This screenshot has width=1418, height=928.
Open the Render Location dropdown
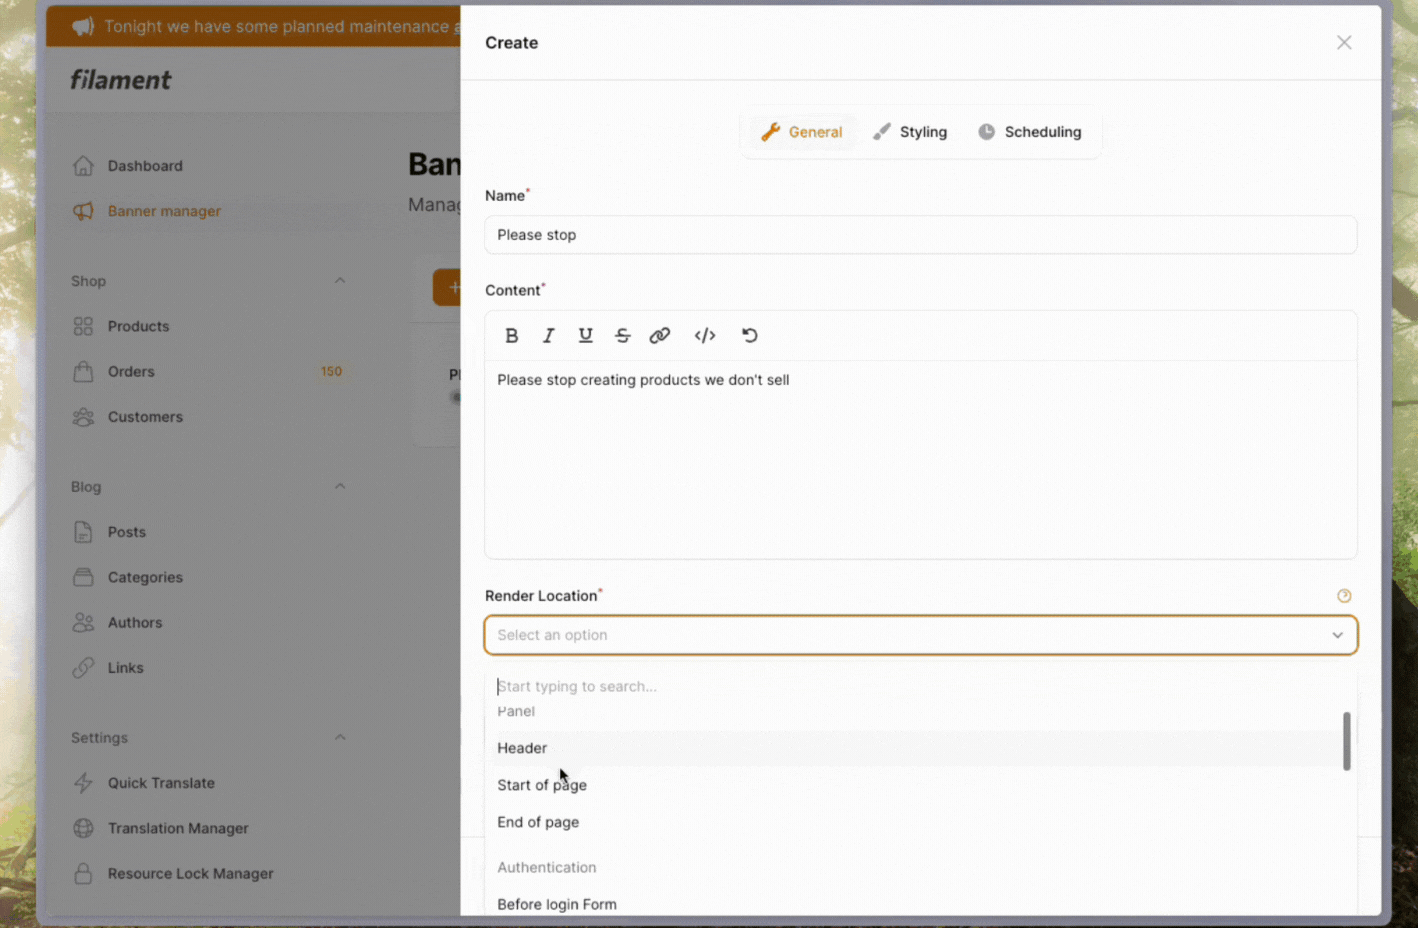click(920, 635)
